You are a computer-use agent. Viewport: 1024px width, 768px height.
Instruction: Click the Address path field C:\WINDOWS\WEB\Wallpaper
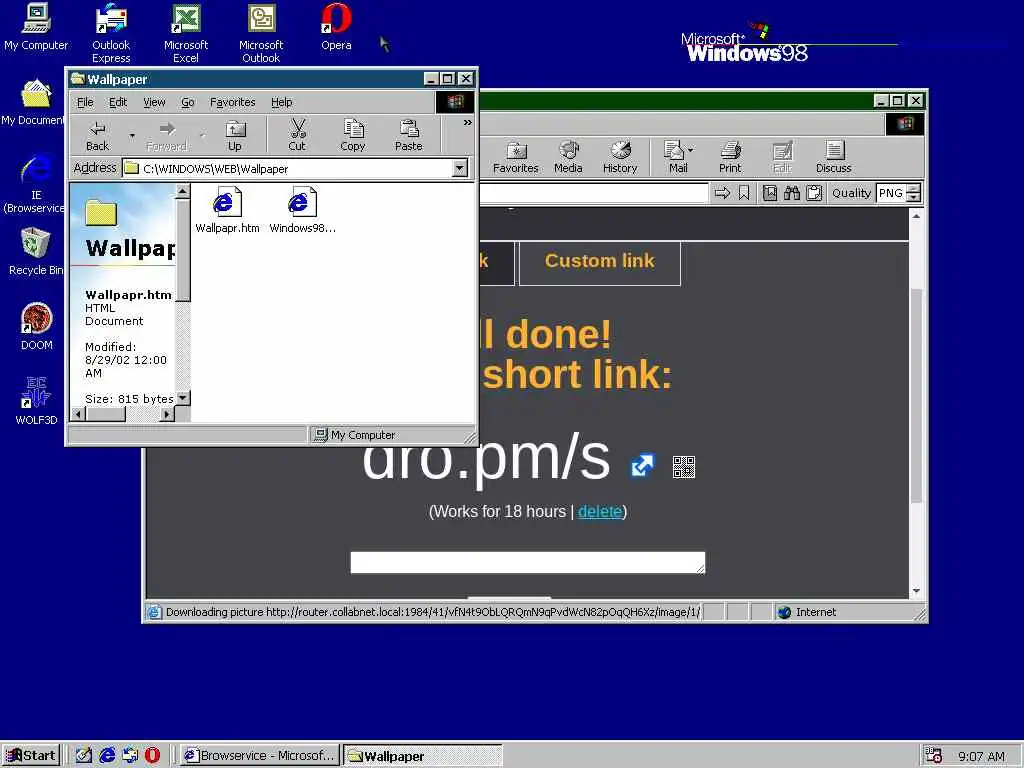pos(287,168)
